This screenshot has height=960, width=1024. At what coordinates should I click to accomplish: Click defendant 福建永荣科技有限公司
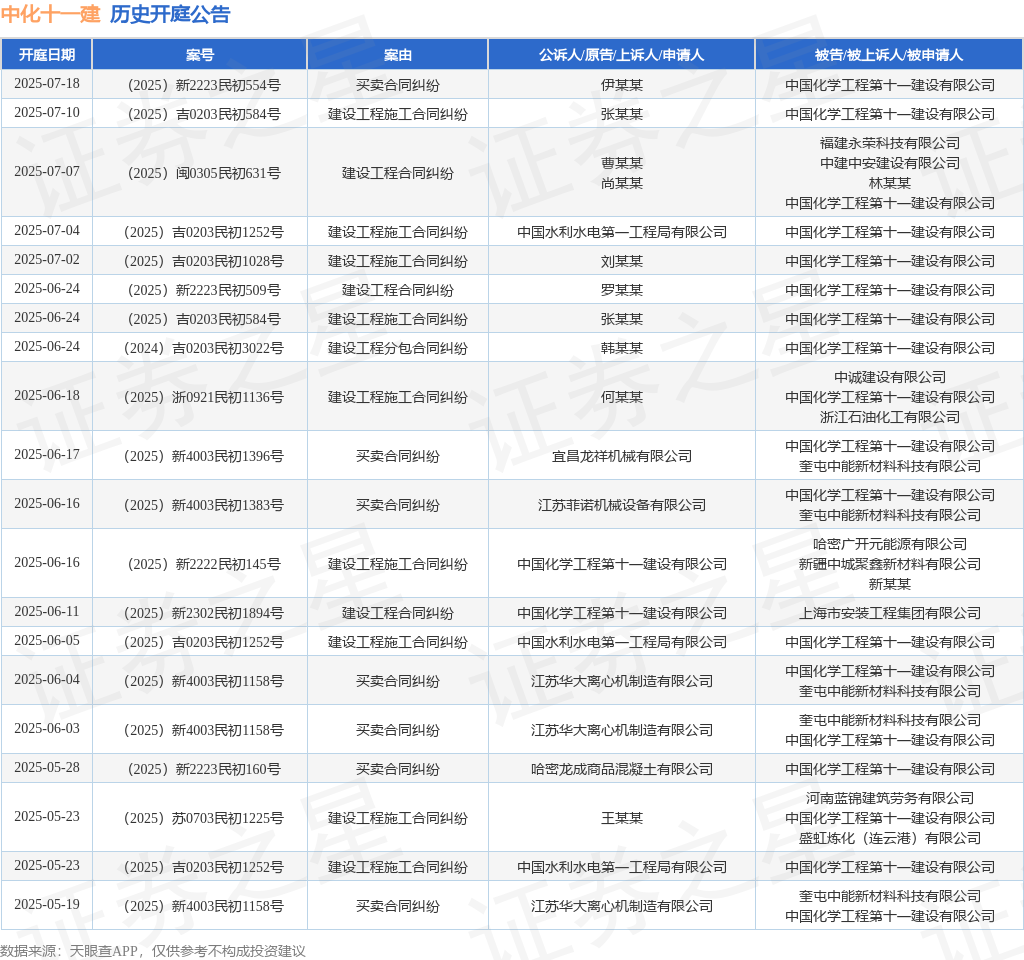tap(889, 143)
